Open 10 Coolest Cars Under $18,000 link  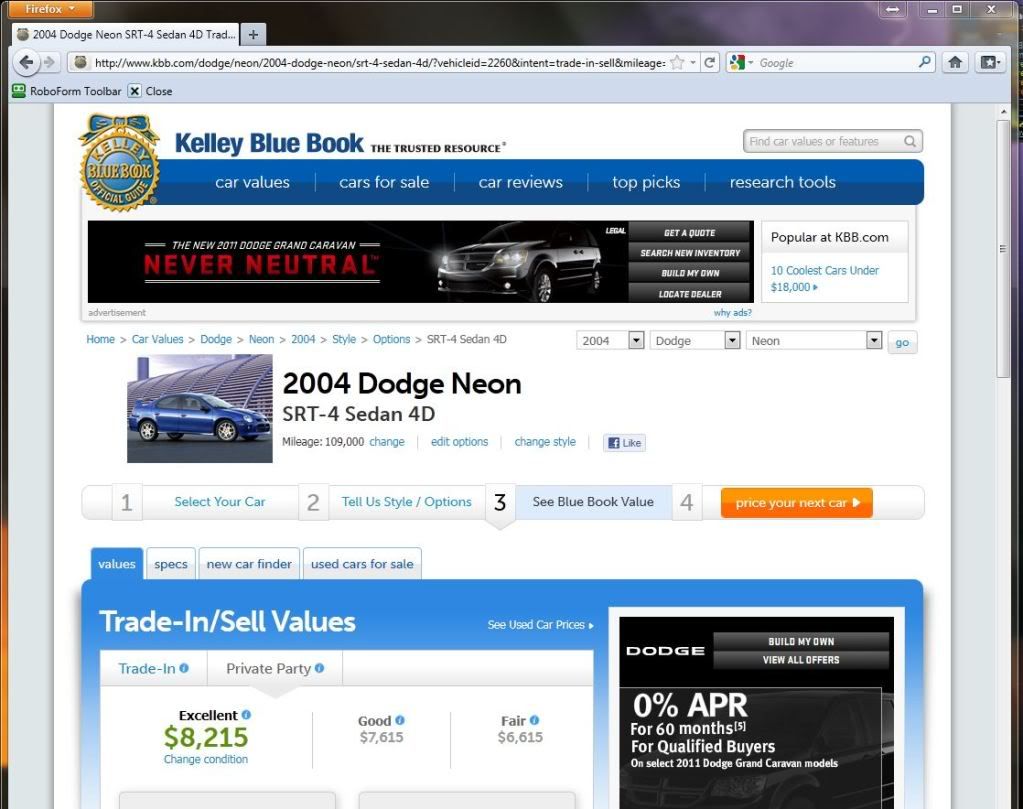pos(825,279)
